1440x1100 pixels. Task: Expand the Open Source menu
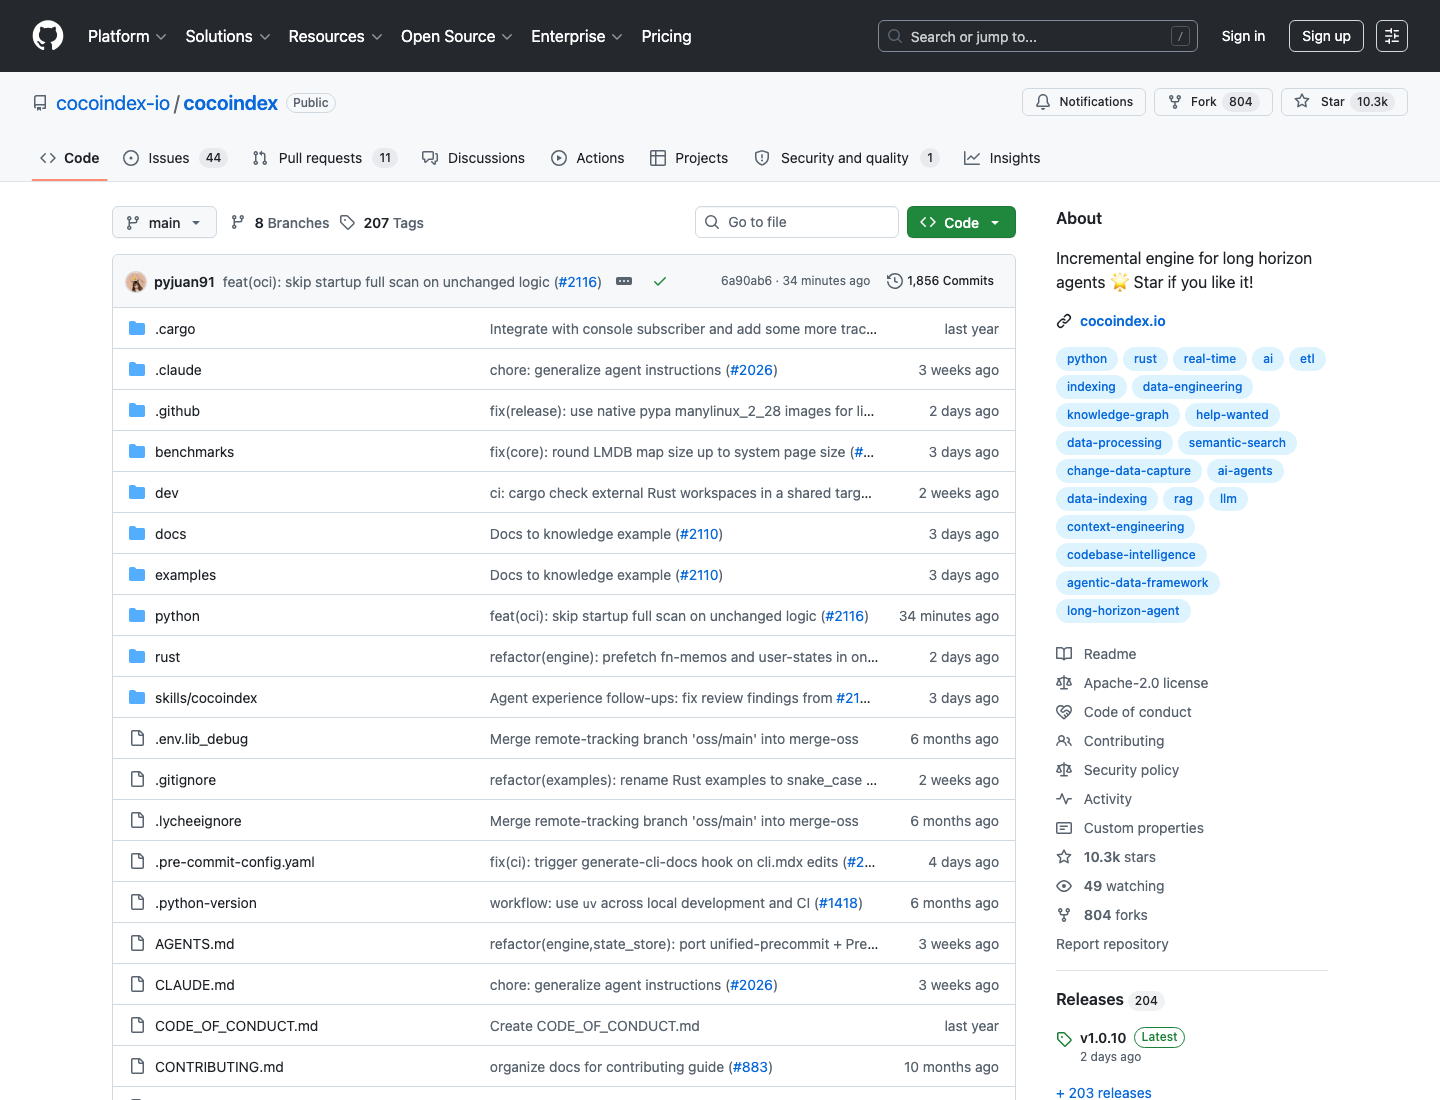(x=457, y=36)
